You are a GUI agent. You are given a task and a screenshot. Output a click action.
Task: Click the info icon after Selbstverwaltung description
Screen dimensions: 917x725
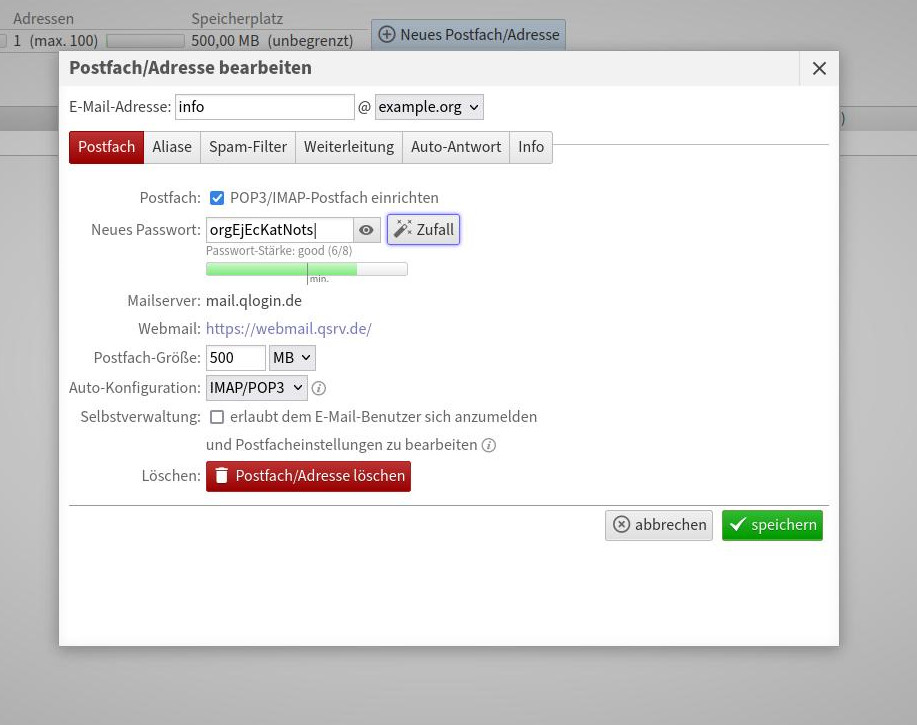click(x=488, y=445)
